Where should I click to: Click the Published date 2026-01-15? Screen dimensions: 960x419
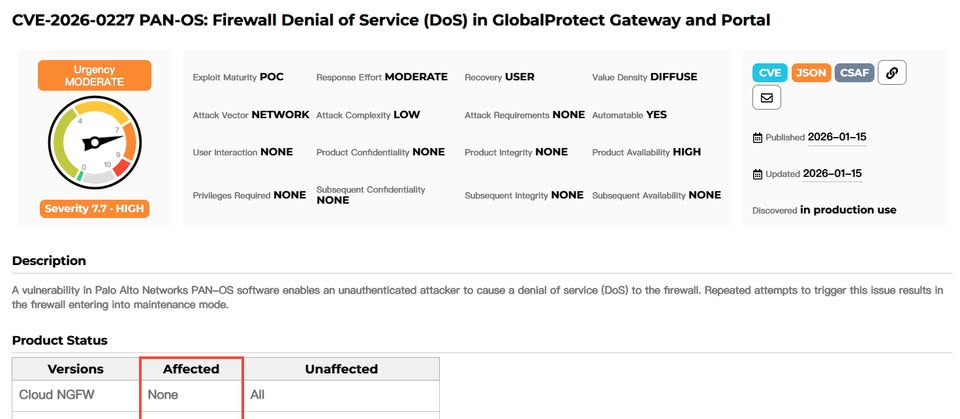click(836, 137)
